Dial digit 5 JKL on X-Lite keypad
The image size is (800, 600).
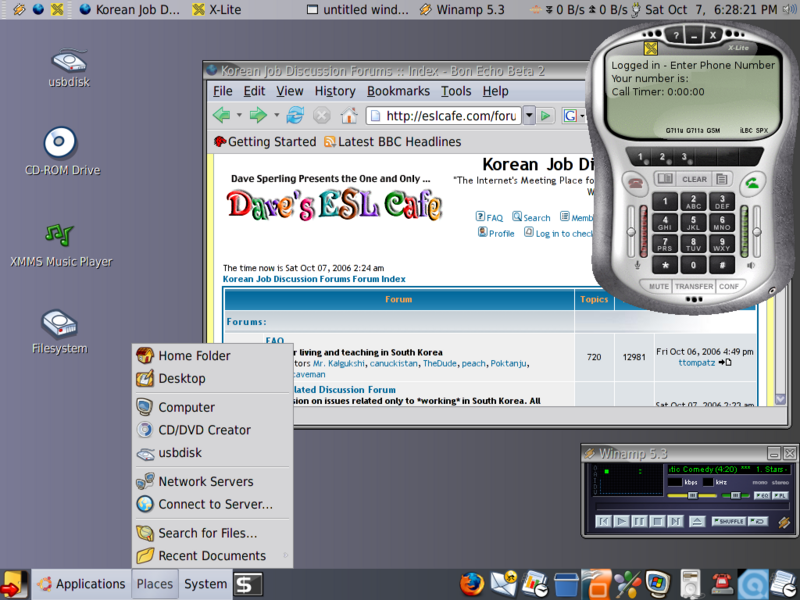pyautogui.click(x=693, y=223)
